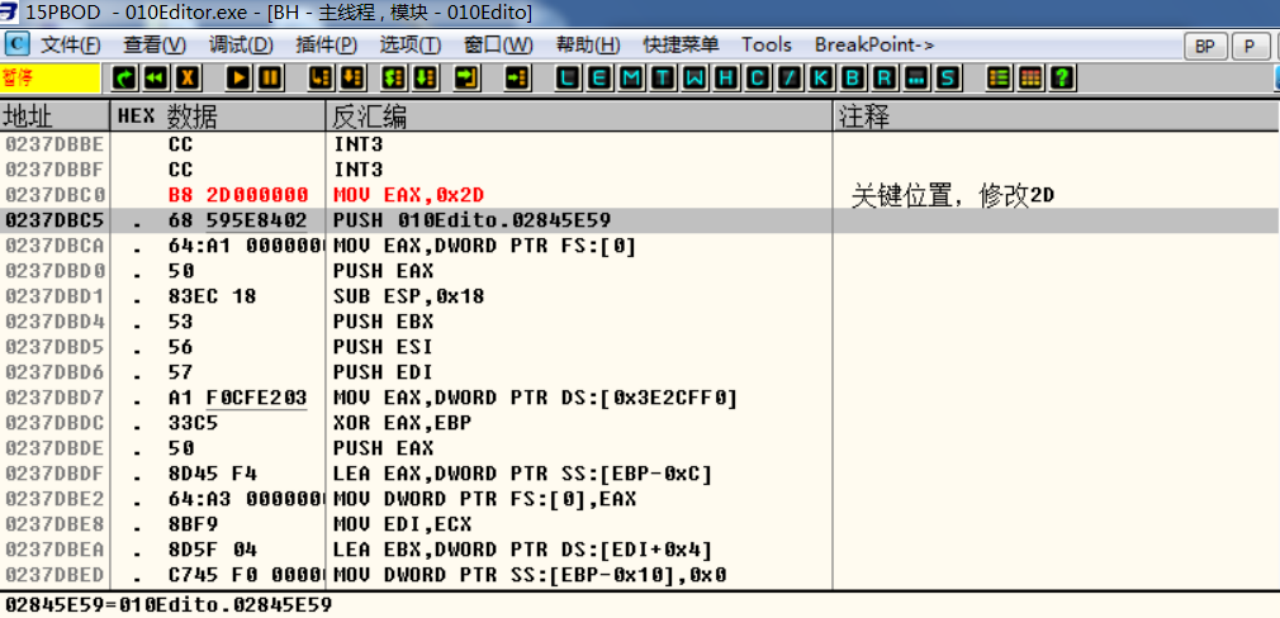Close the debugged program with X icon
The width and height of the screenshot is (1280, 618).
click(x=187, y=78)
